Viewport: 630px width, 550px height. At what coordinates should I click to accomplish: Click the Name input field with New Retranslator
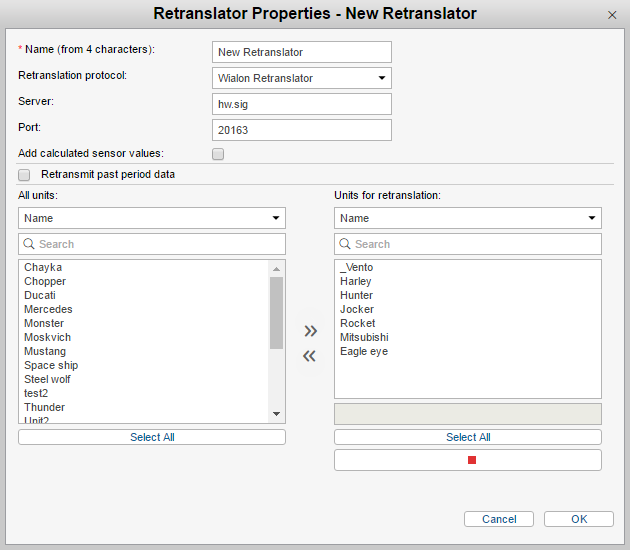tap(302, 52)
